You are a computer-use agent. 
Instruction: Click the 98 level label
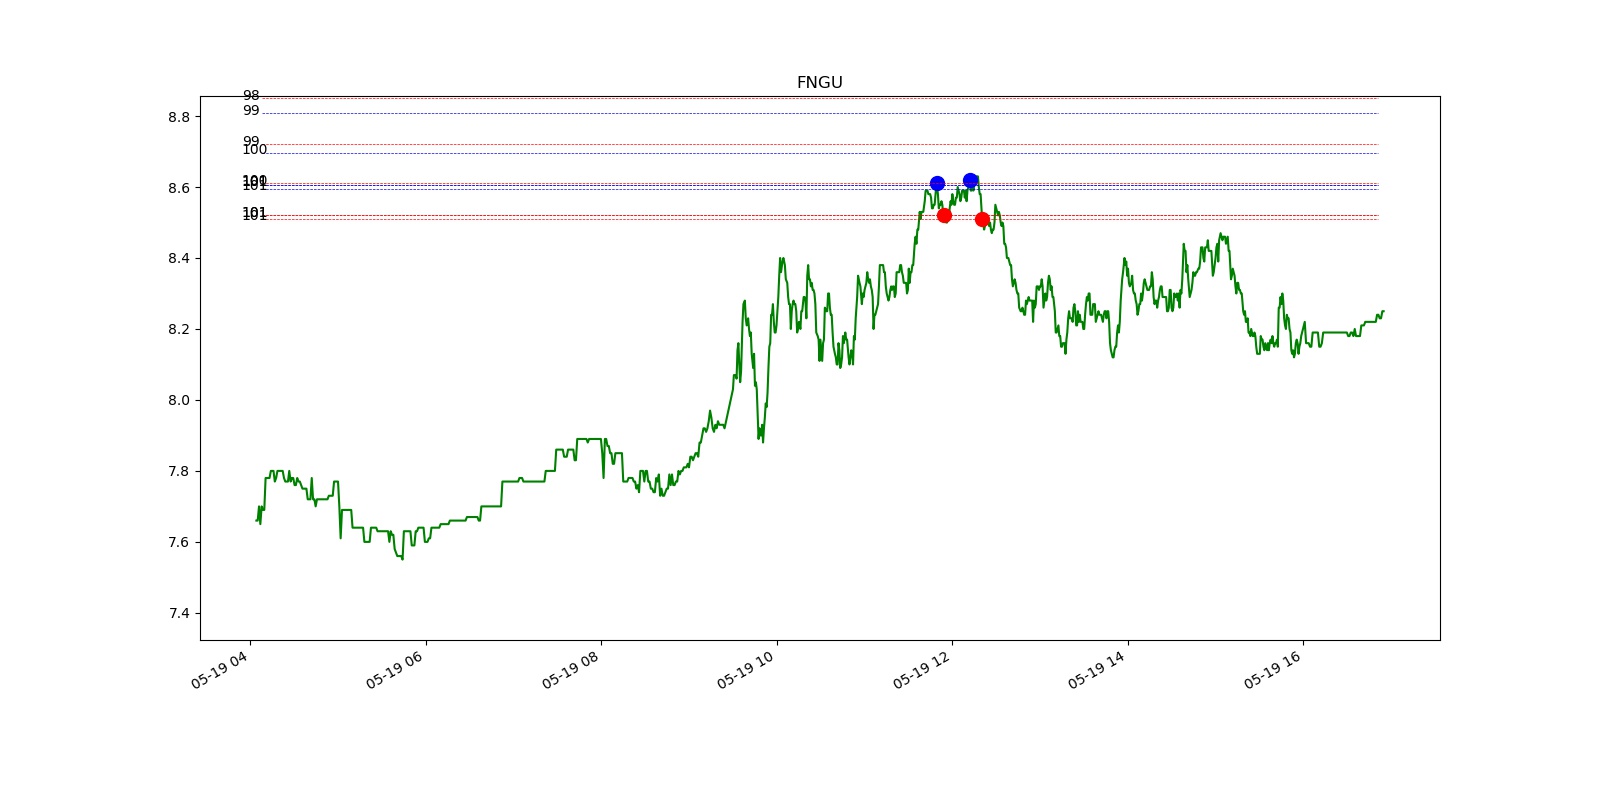coord(251,96)
